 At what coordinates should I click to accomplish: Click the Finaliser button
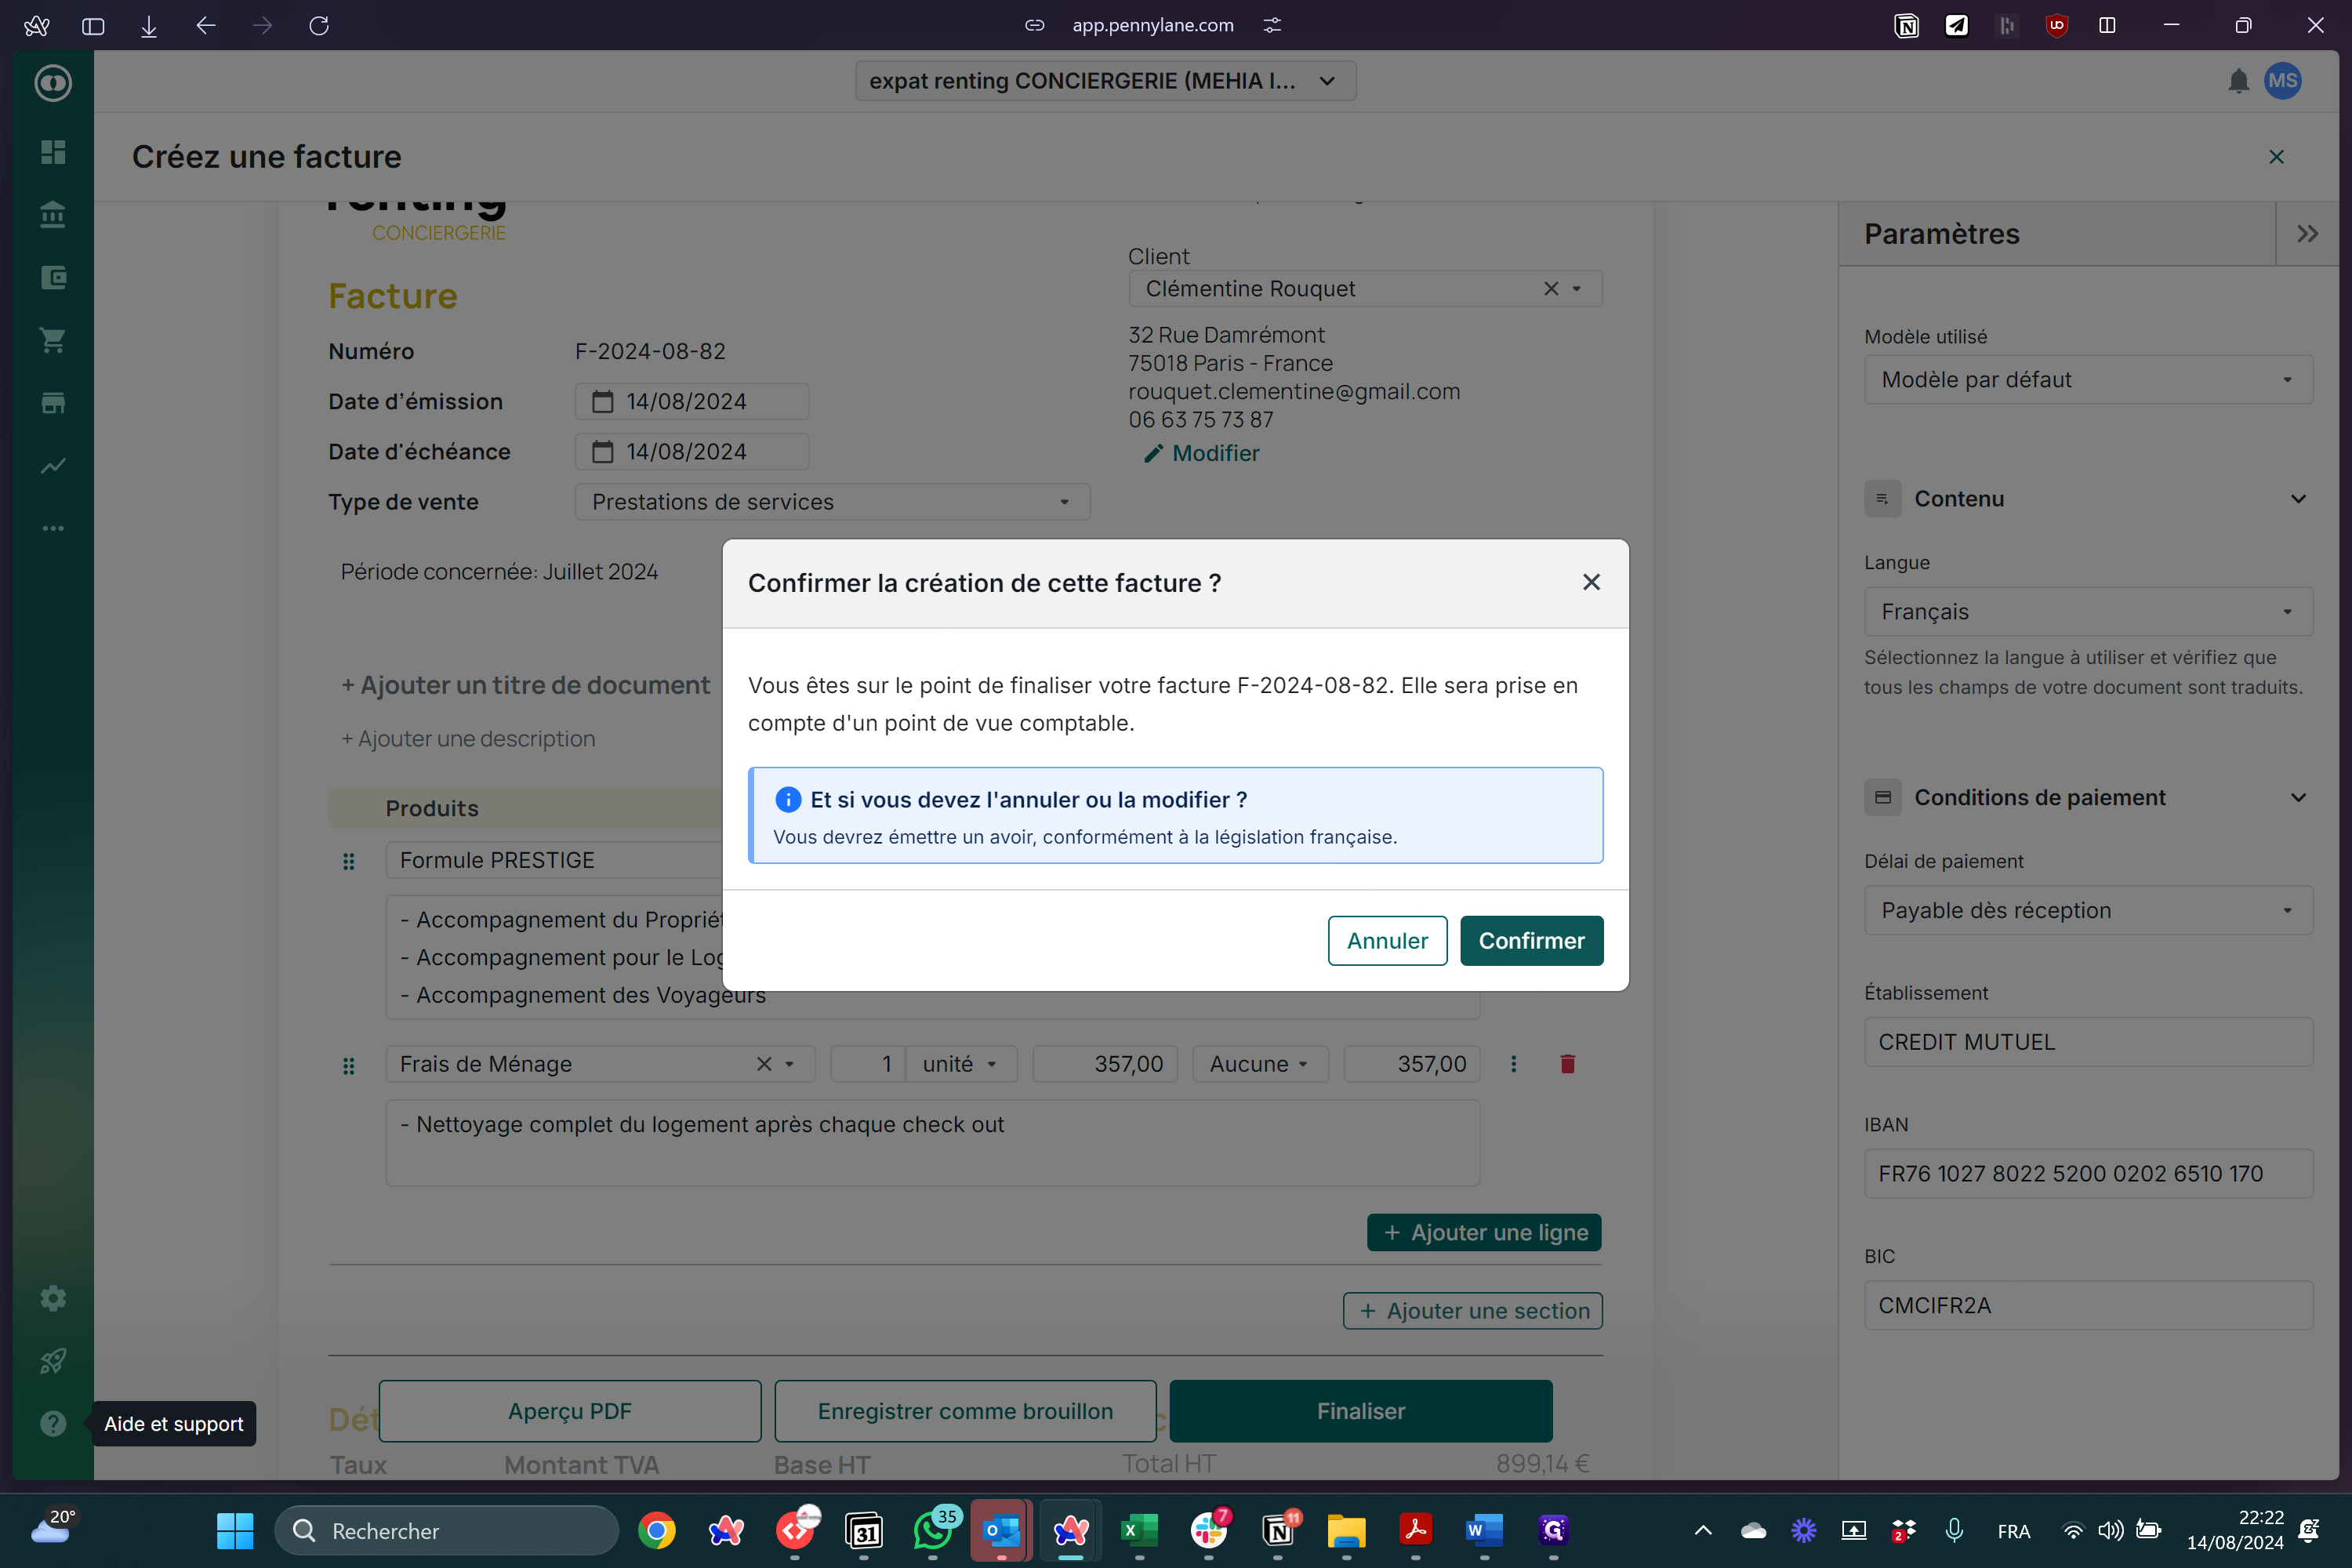tap(1361, 1411)
